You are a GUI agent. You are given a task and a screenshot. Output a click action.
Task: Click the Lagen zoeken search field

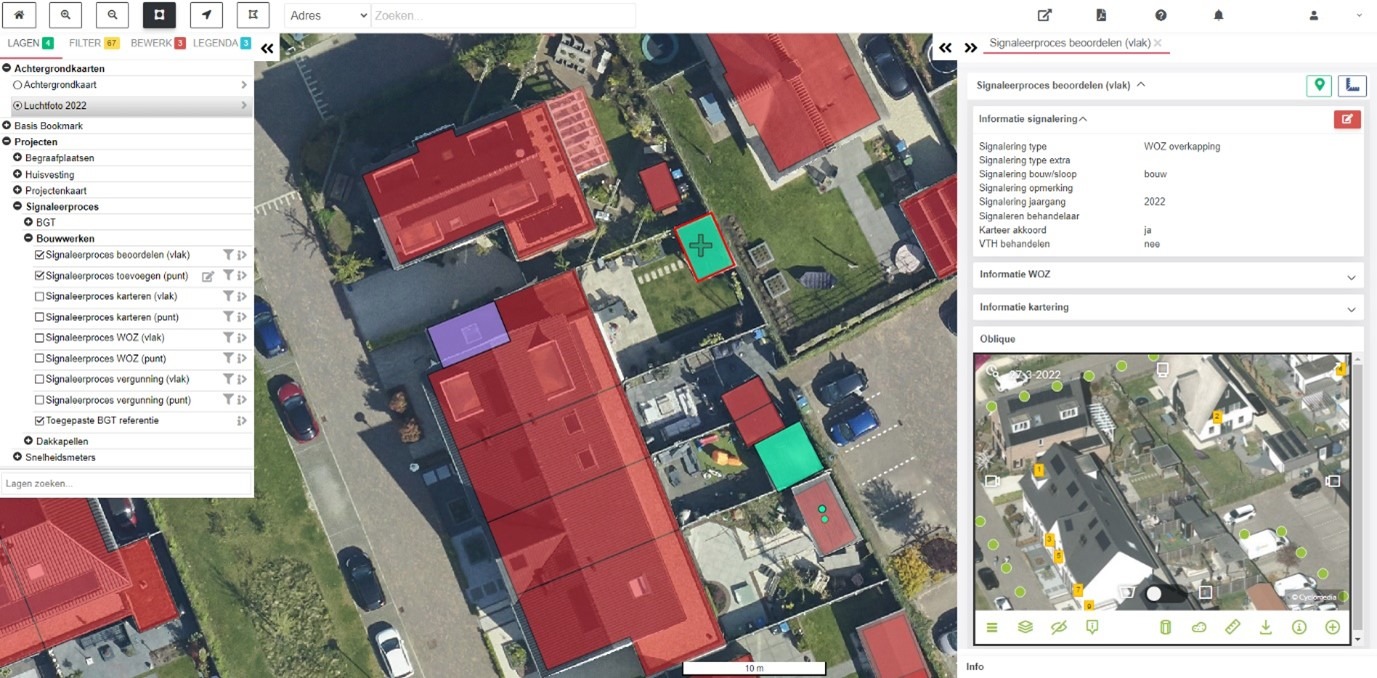point(126,484)
